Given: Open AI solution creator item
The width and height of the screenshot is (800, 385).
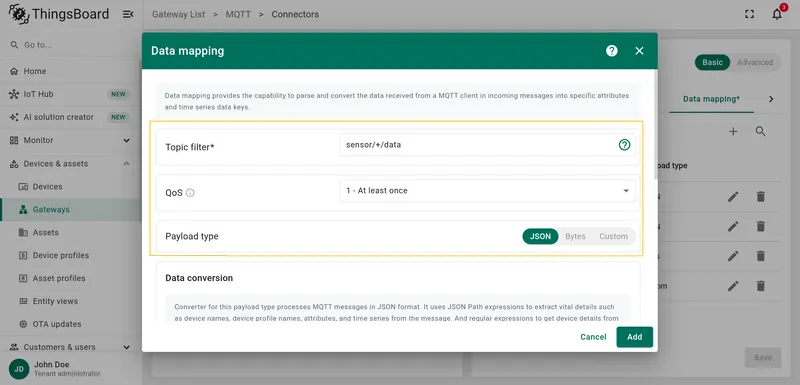Looking at the screenshot, I should (x=70, y=117).
